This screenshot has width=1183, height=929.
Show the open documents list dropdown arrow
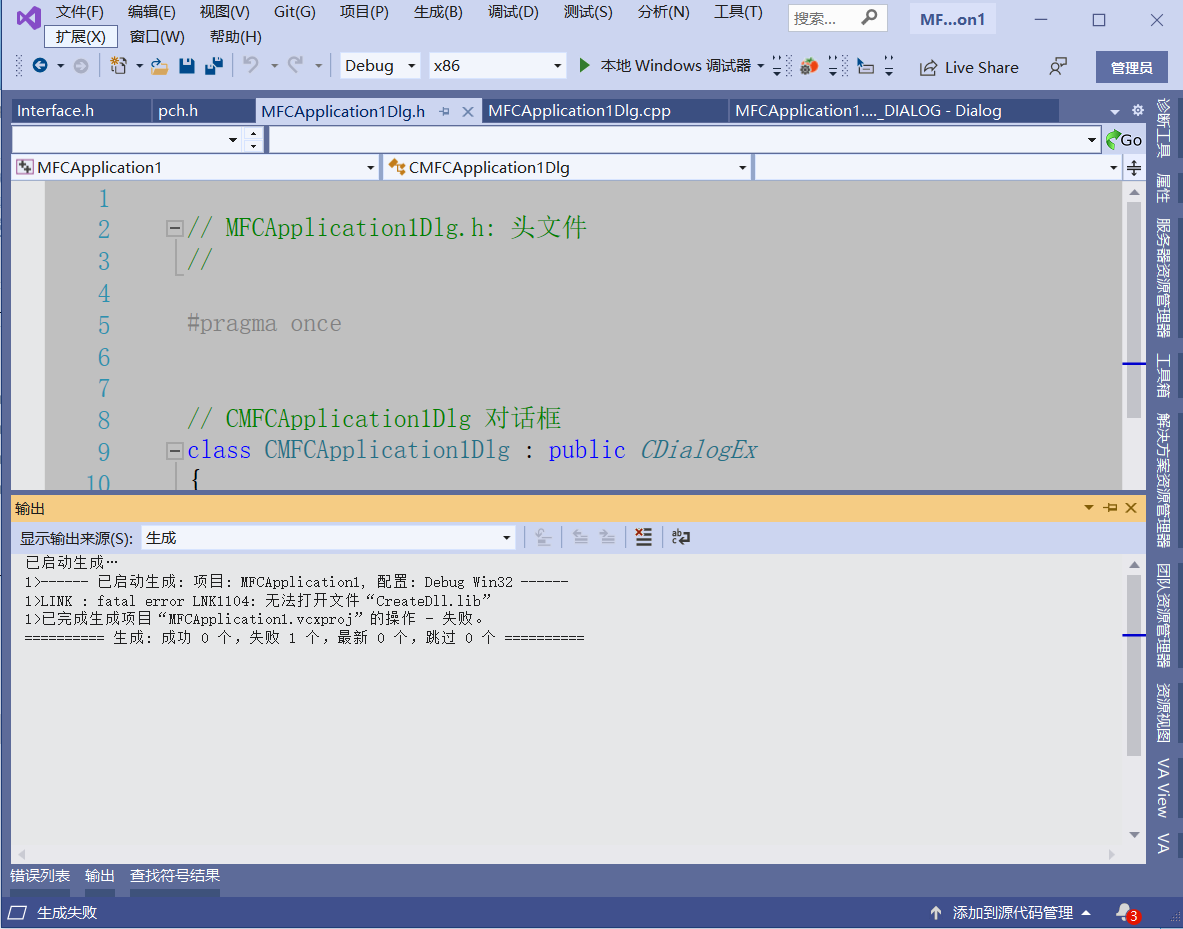click(1114, 112)
